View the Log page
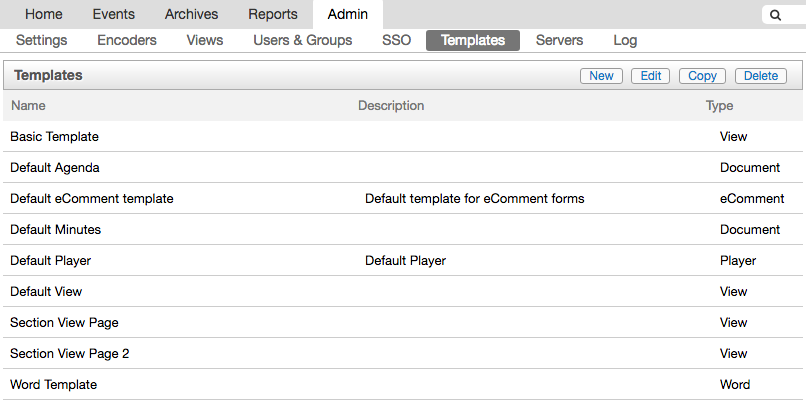The height and width of the screenshot is (412, 806). (x=625, y=40)
